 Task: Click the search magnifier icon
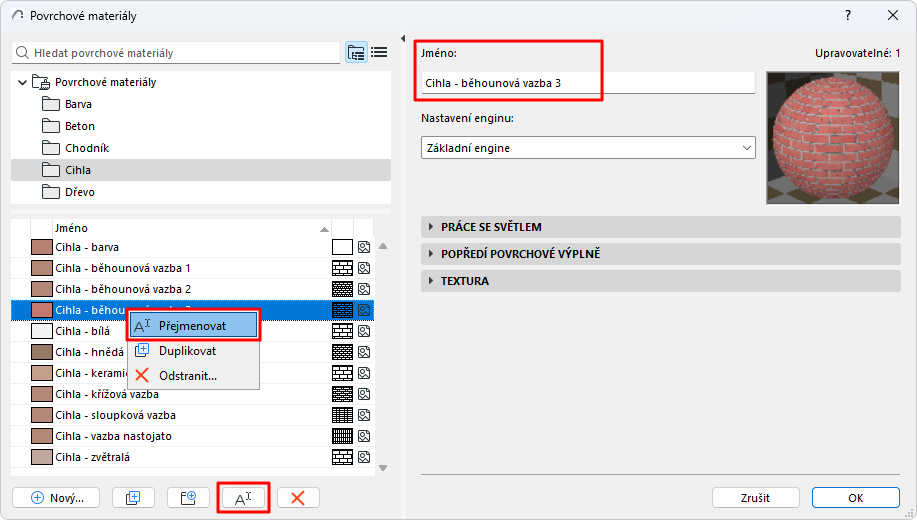22,53
